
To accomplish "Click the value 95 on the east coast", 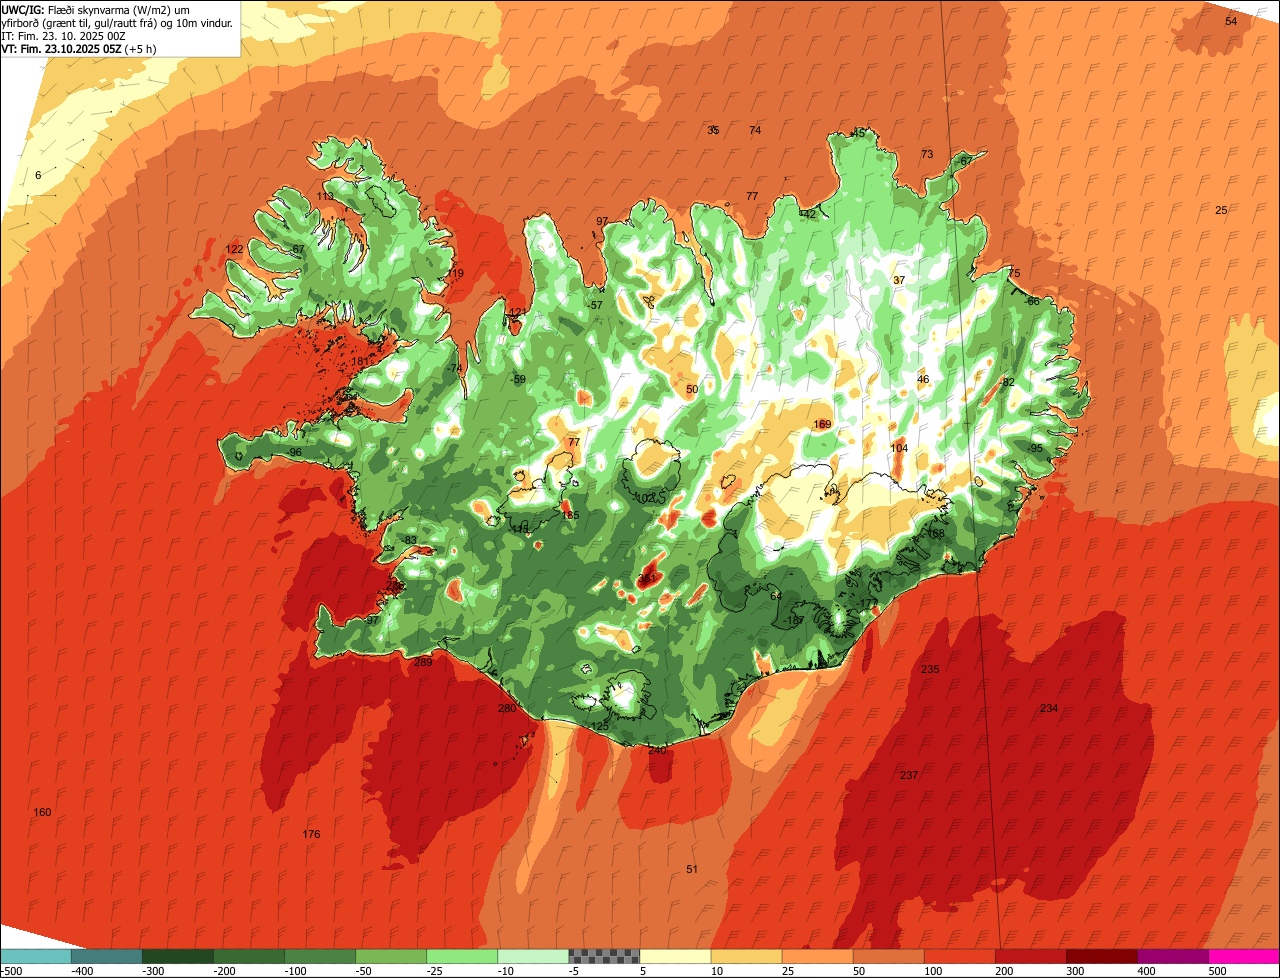I will (1036, 448).
